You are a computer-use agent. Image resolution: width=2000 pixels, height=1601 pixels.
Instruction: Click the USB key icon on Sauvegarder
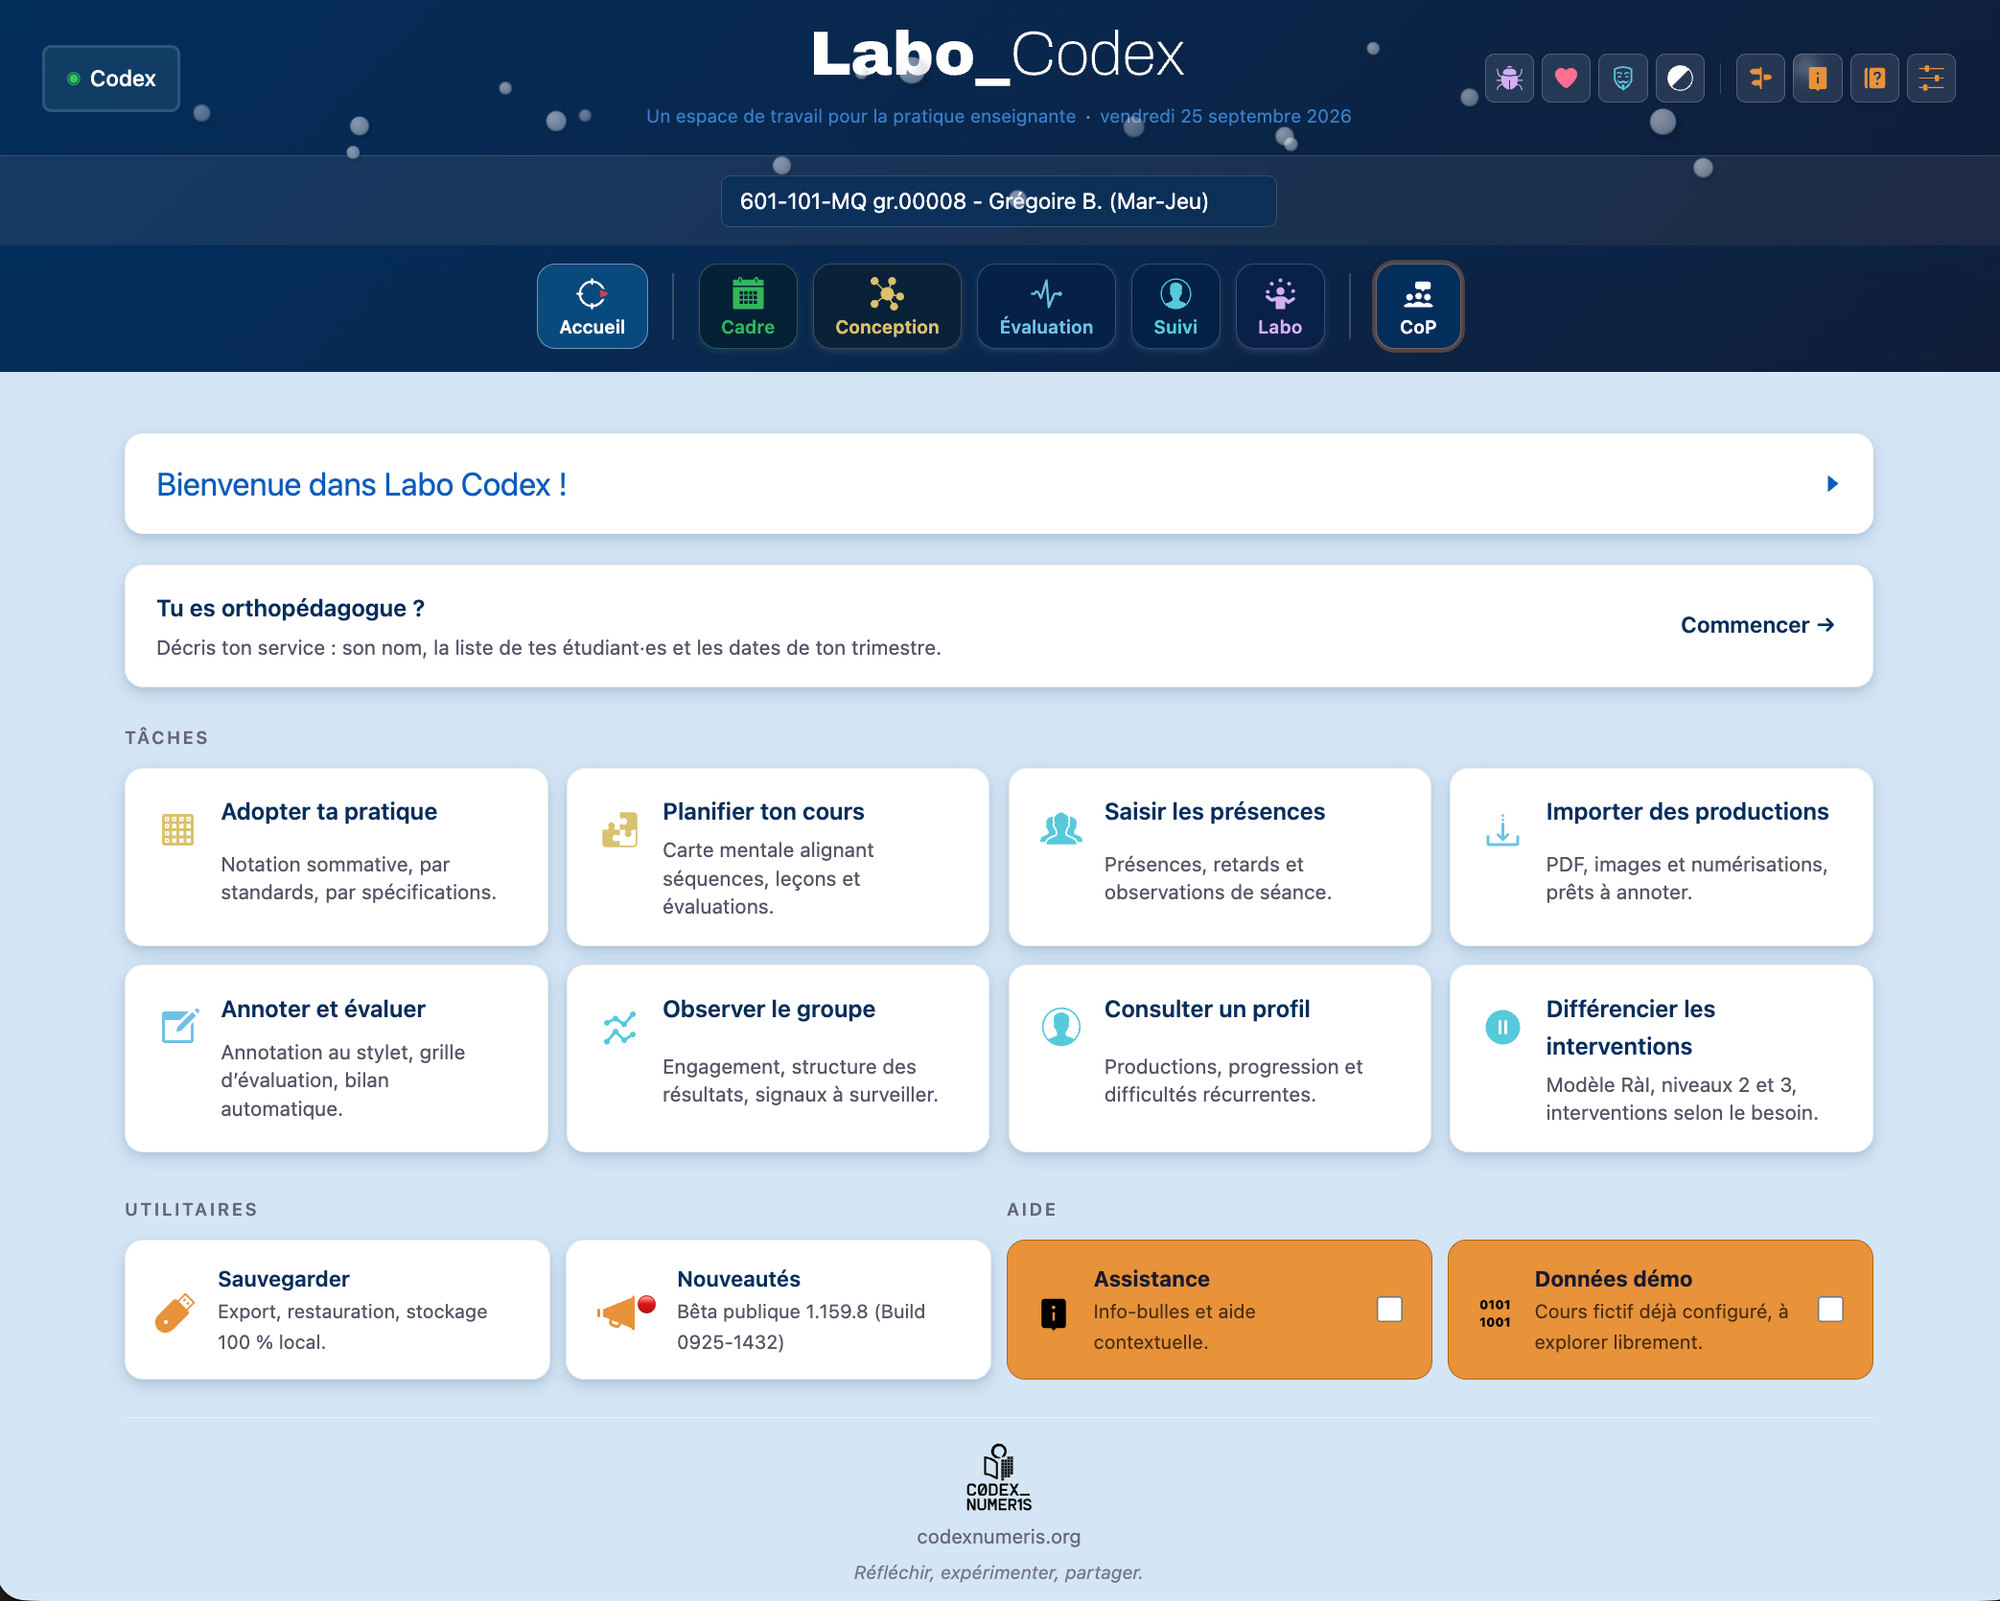coord(175,1313)
